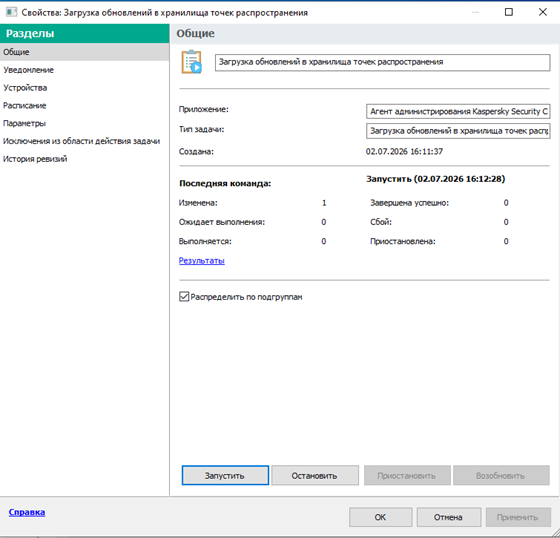
Task: Click the Остановить button
Action: 315,475
